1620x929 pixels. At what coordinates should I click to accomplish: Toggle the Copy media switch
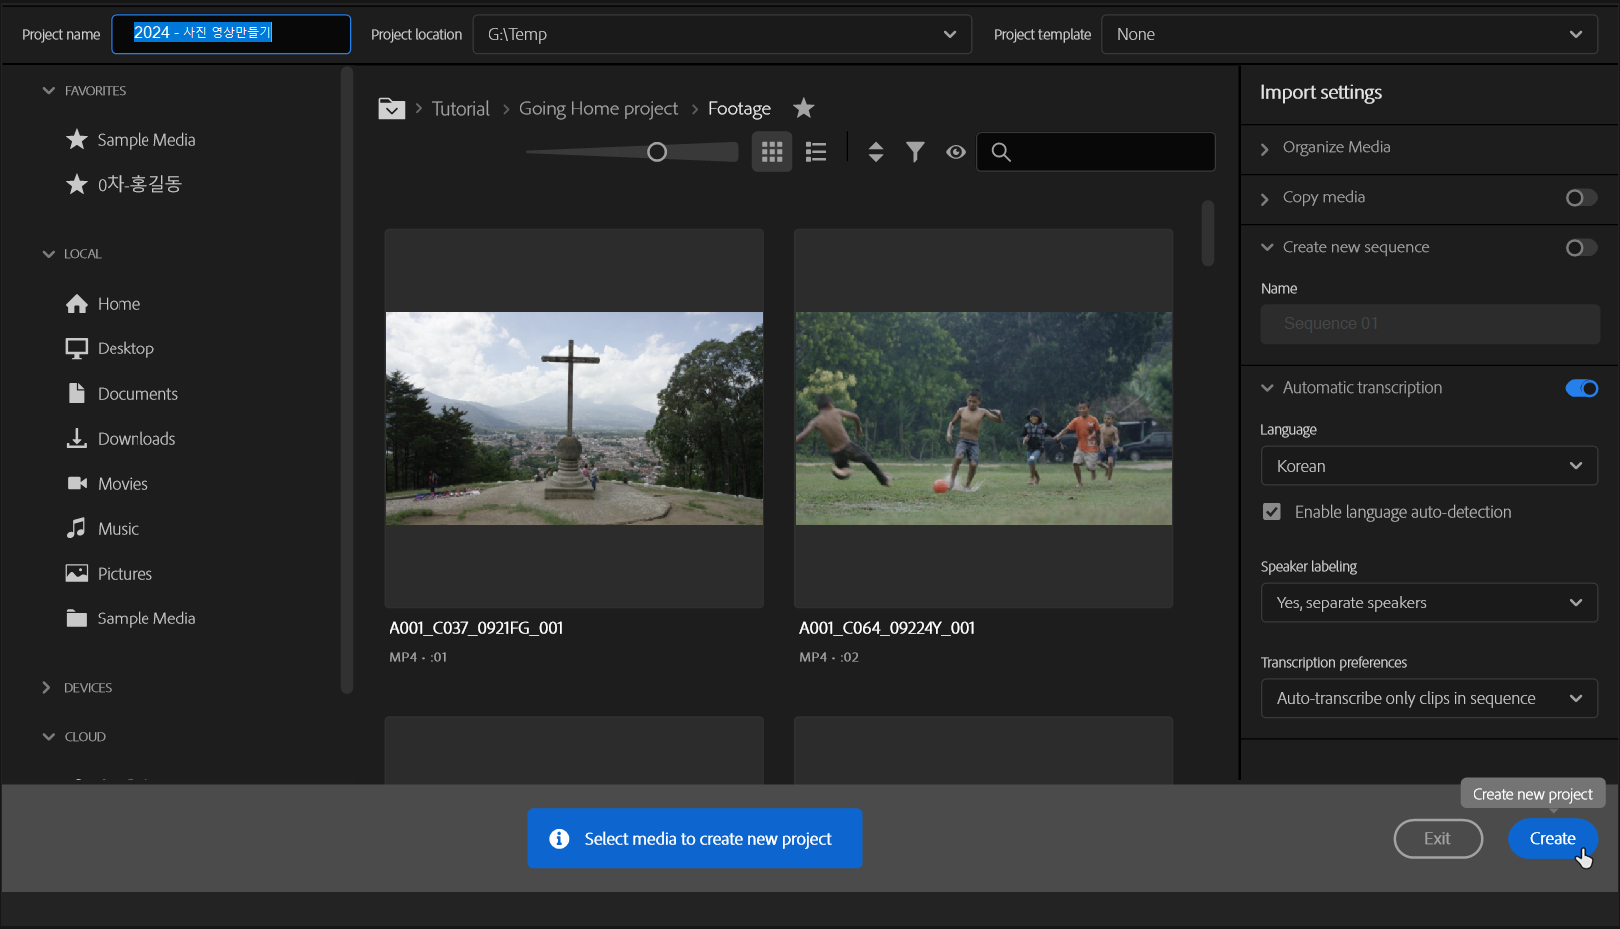[1581, 198]
